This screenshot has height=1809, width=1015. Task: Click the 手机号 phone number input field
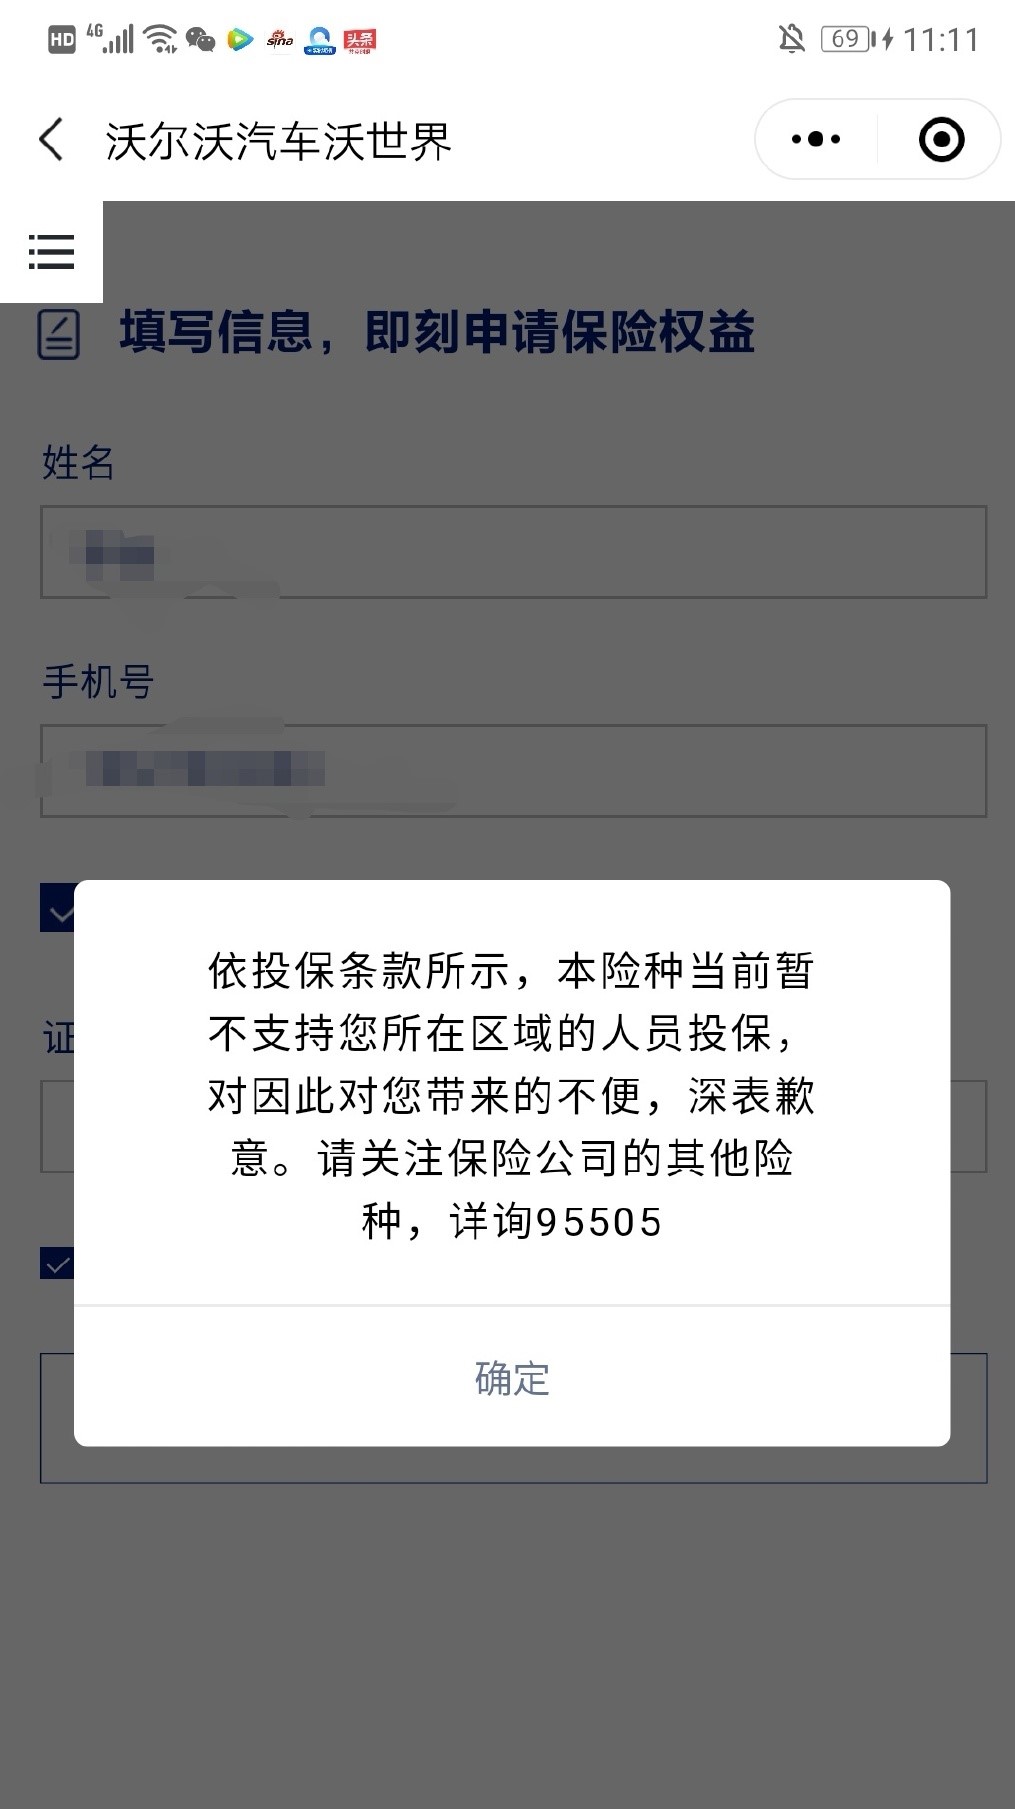[513, 771]
